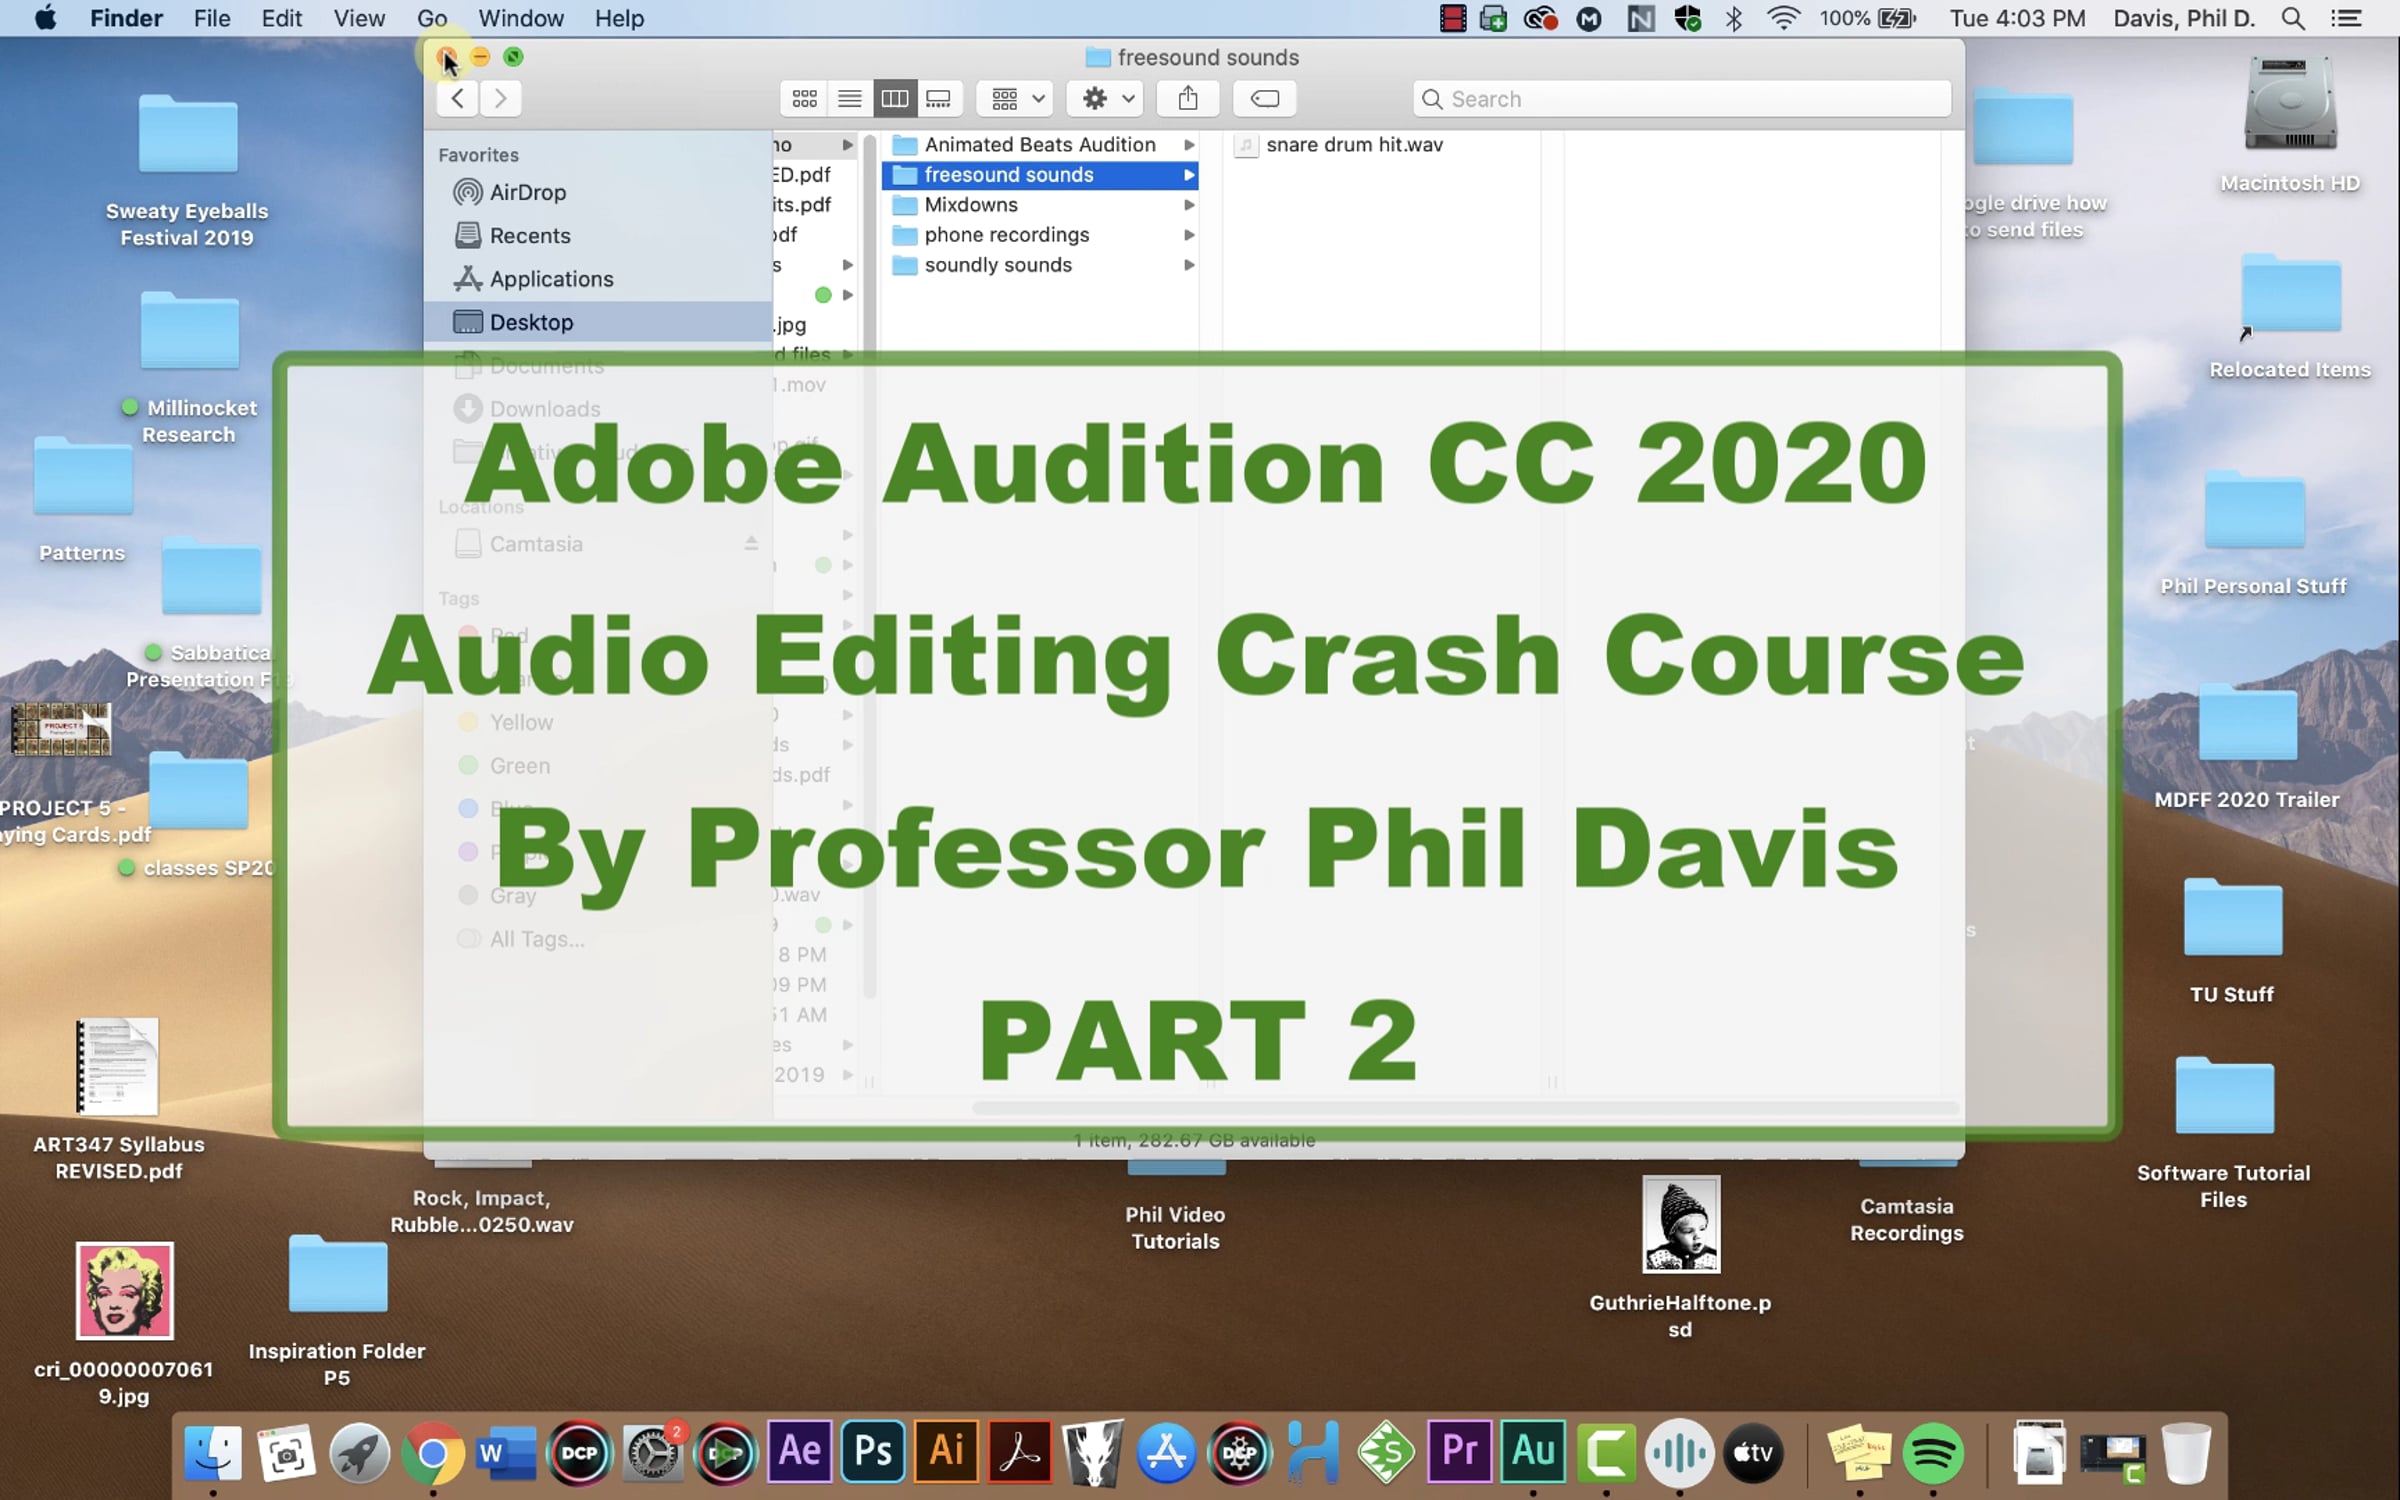Expand the Mixdowns folder arrow
Image resolution: width=2400 pixels, height=1500 pixels.
1189,205
